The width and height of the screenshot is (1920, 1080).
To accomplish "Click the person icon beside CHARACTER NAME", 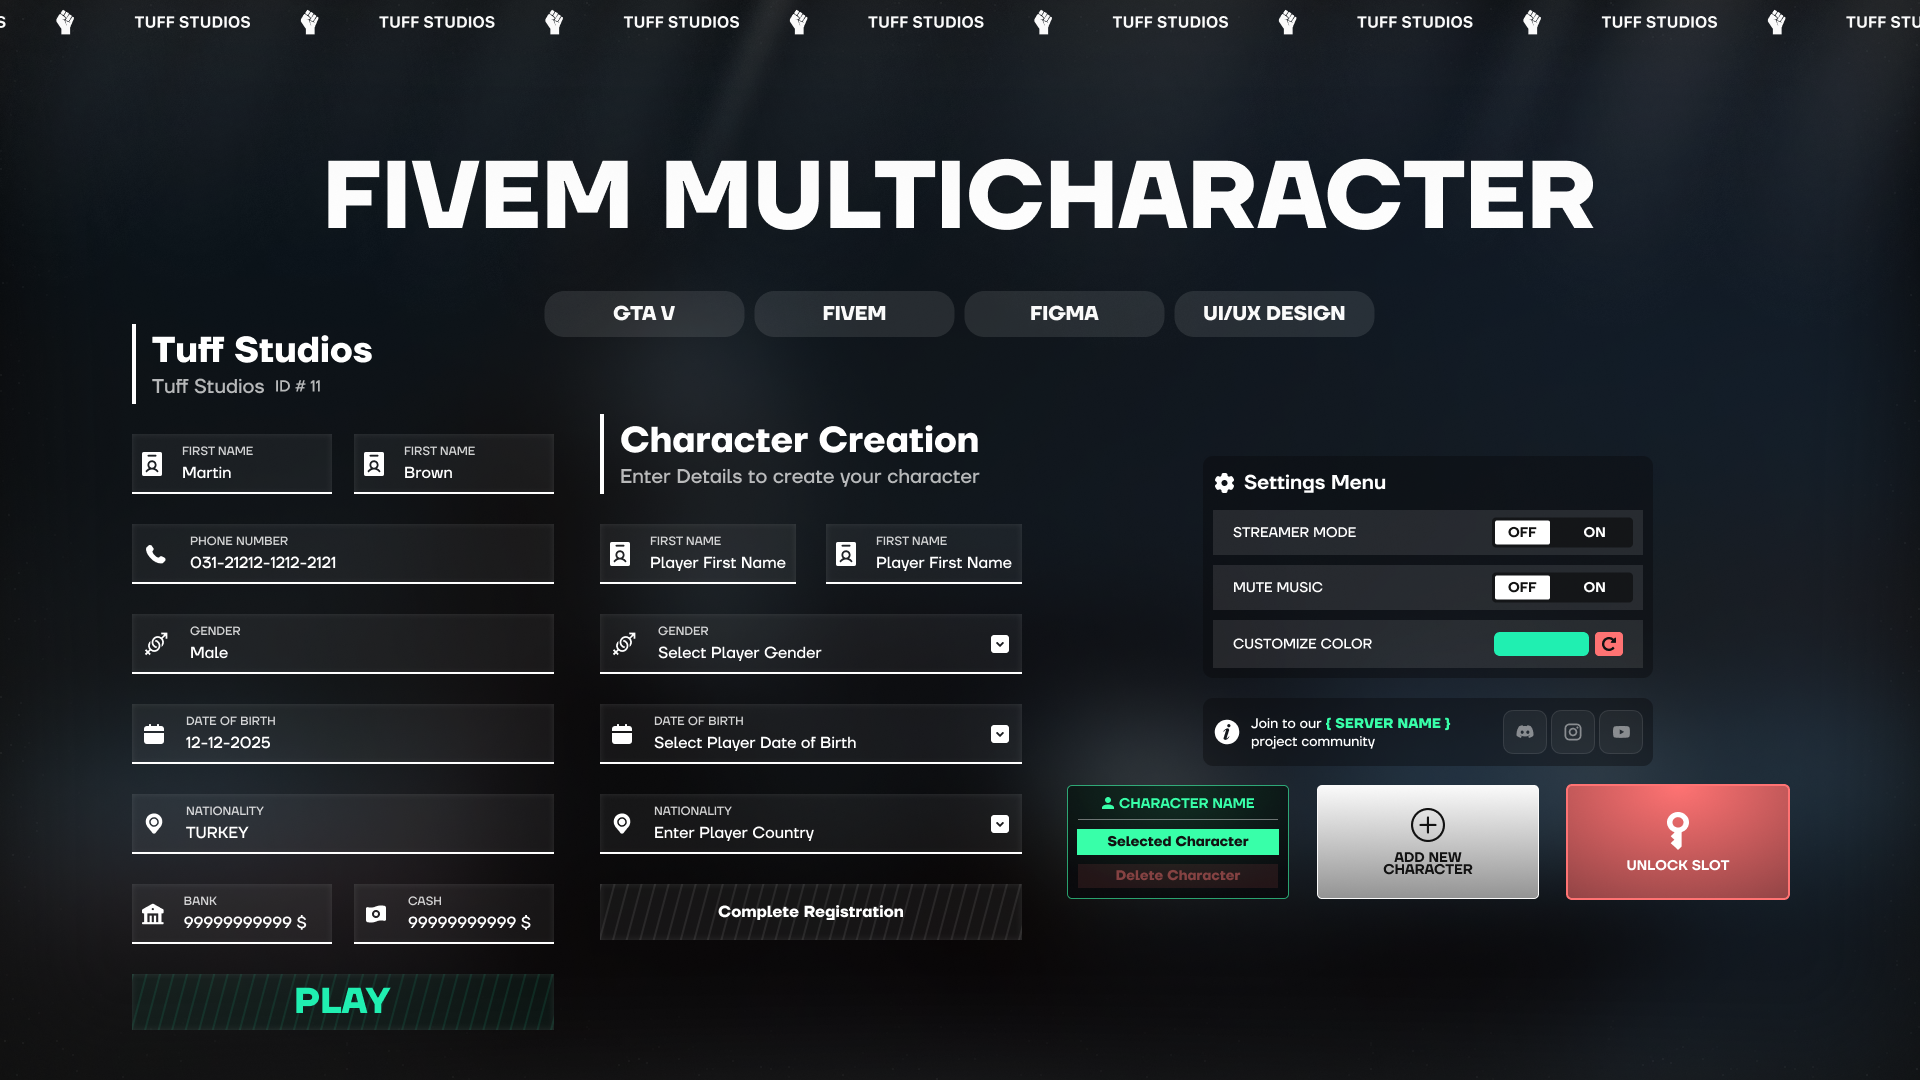I will click(1108, 803).
